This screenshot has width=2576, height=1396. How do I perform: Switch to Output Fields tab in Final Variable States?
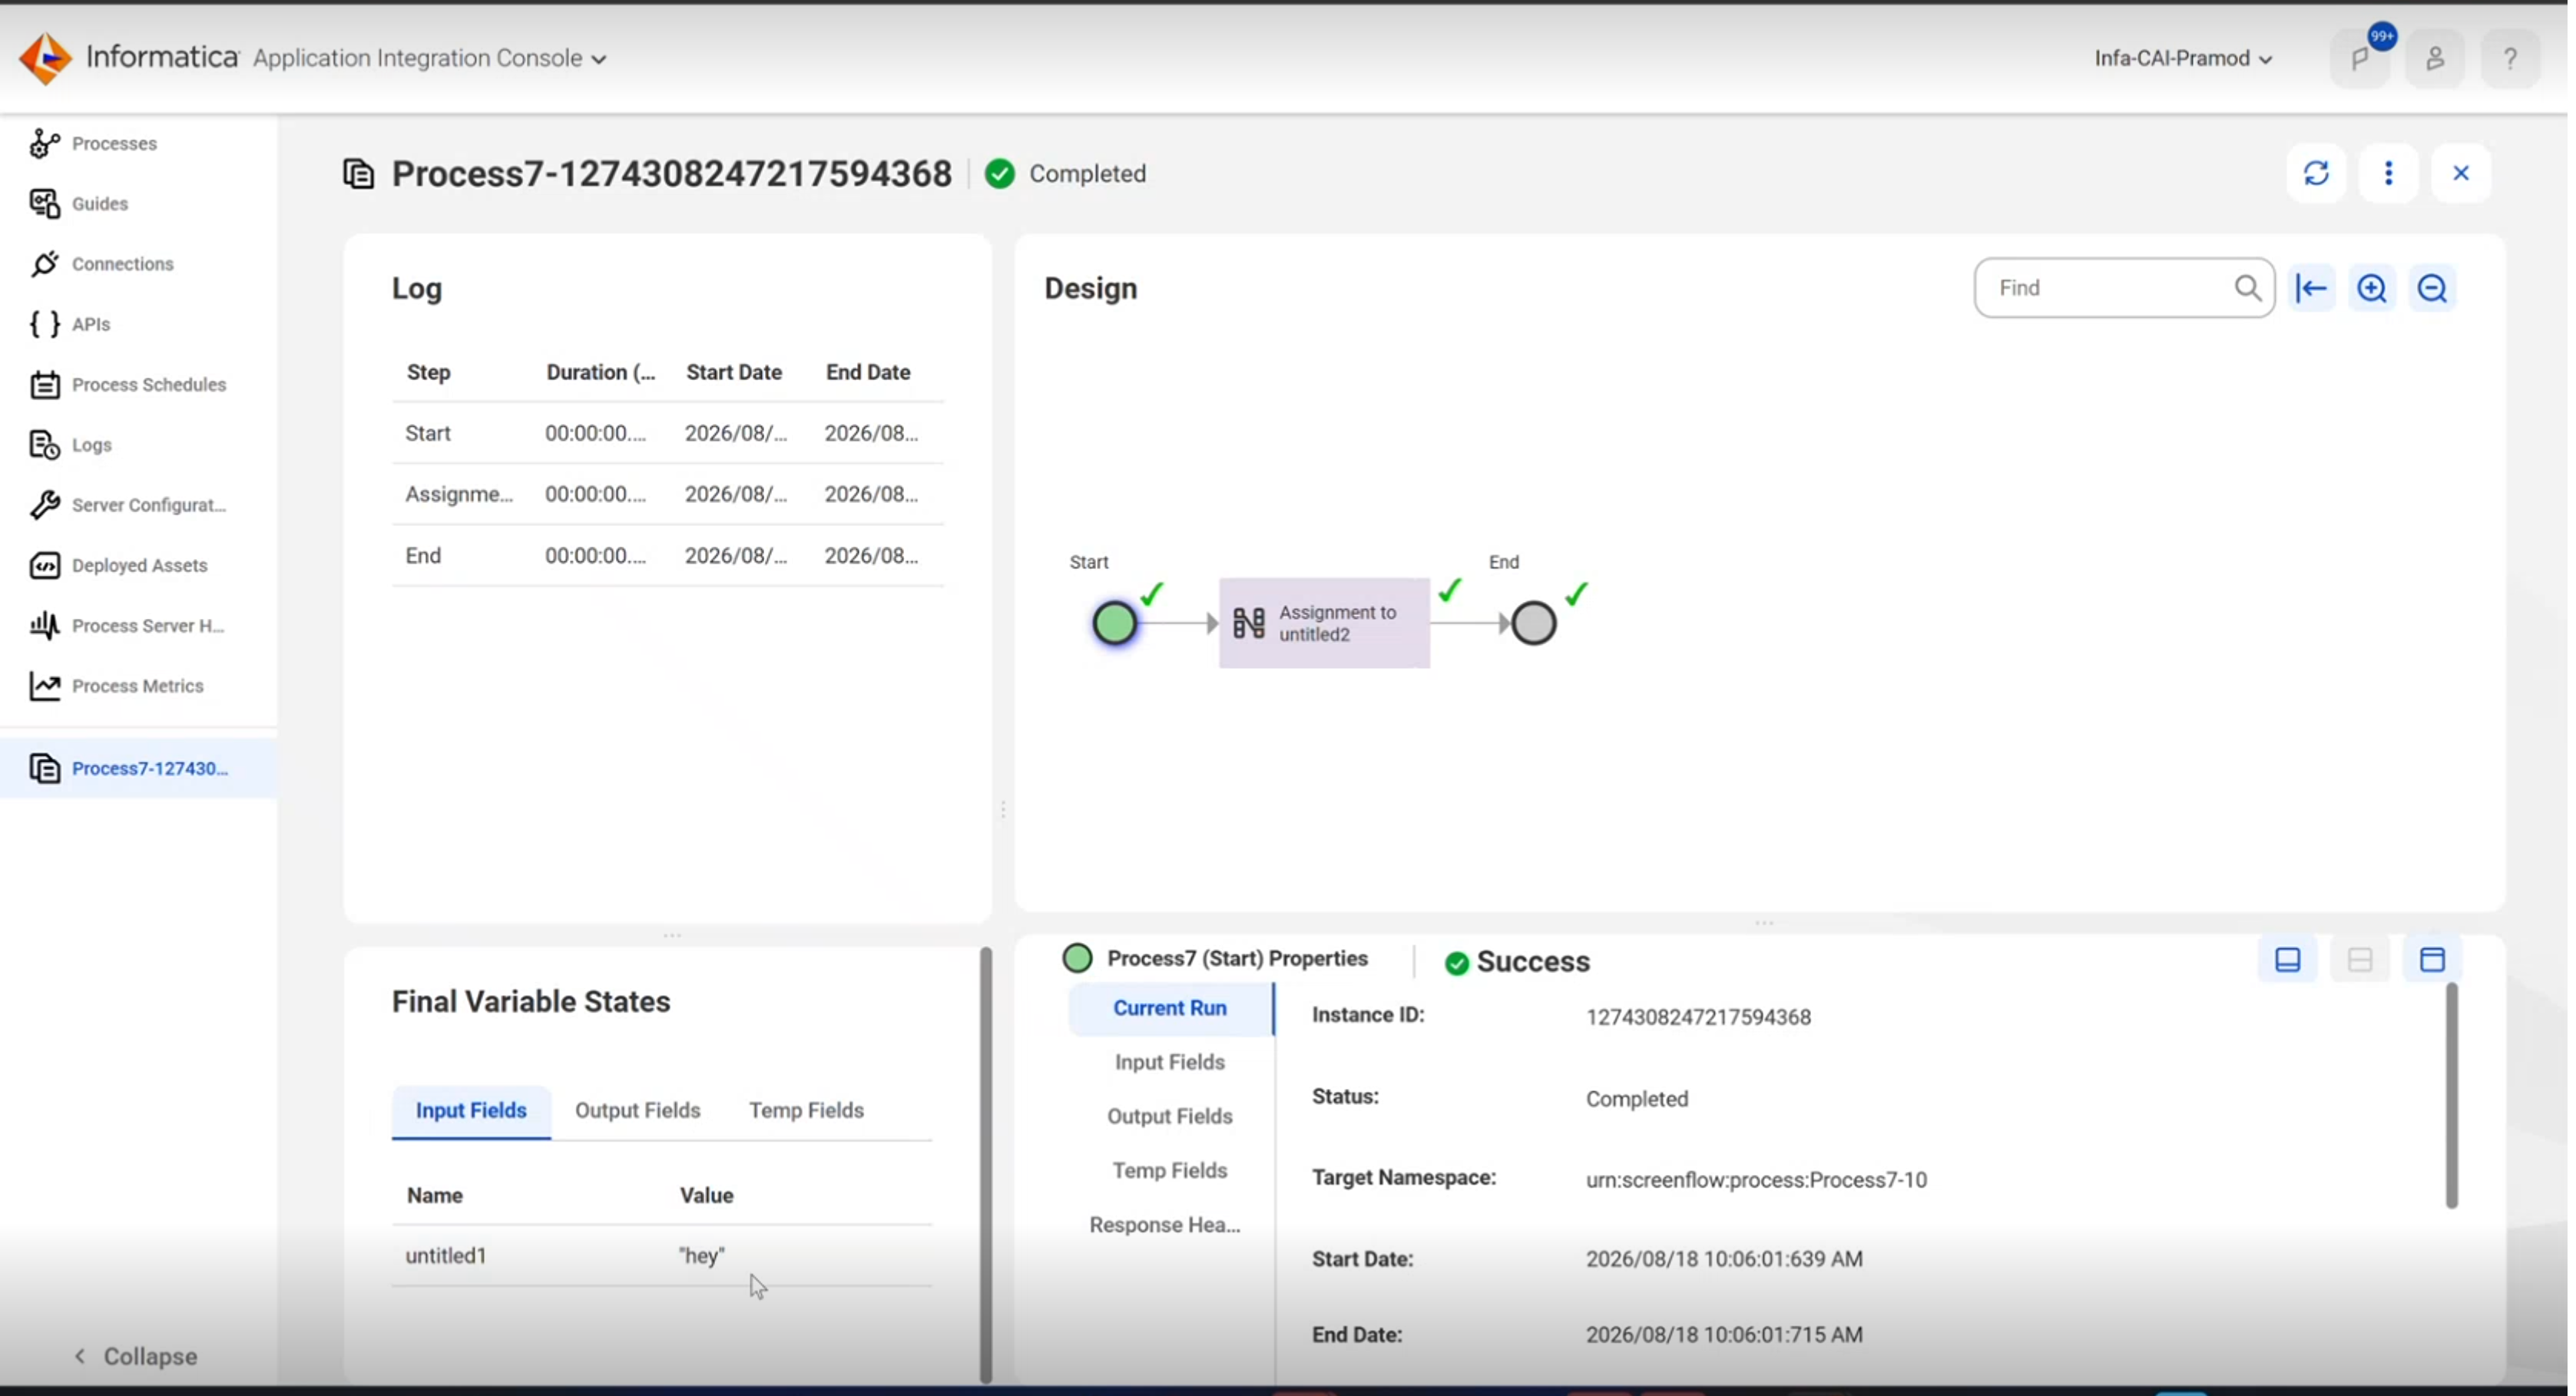point(637,1110)
